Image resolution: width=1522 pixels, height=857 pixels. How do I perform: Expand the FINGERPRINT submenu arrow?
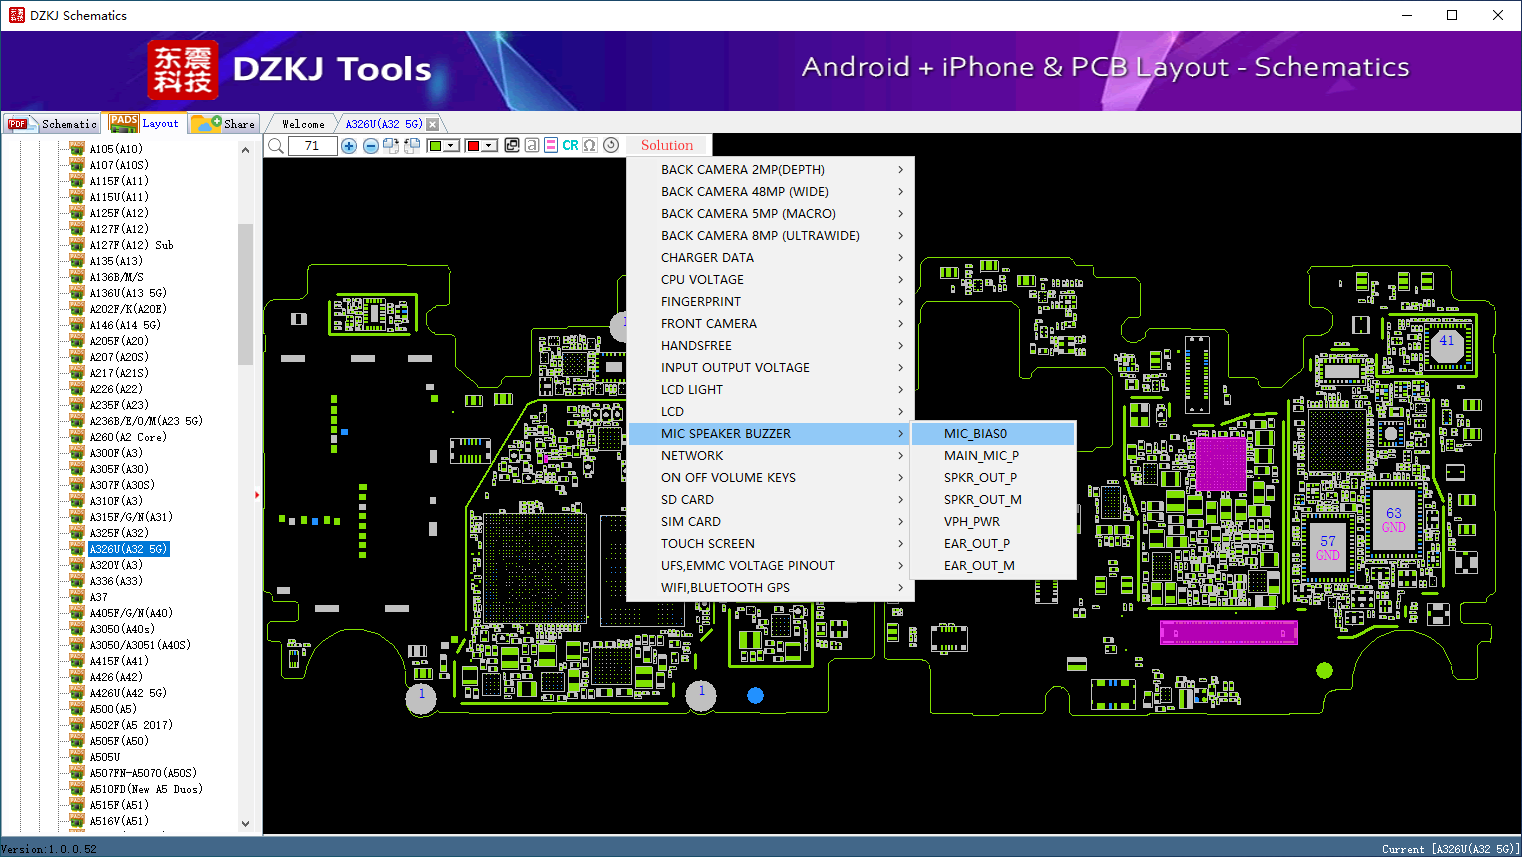coord(900,302)
